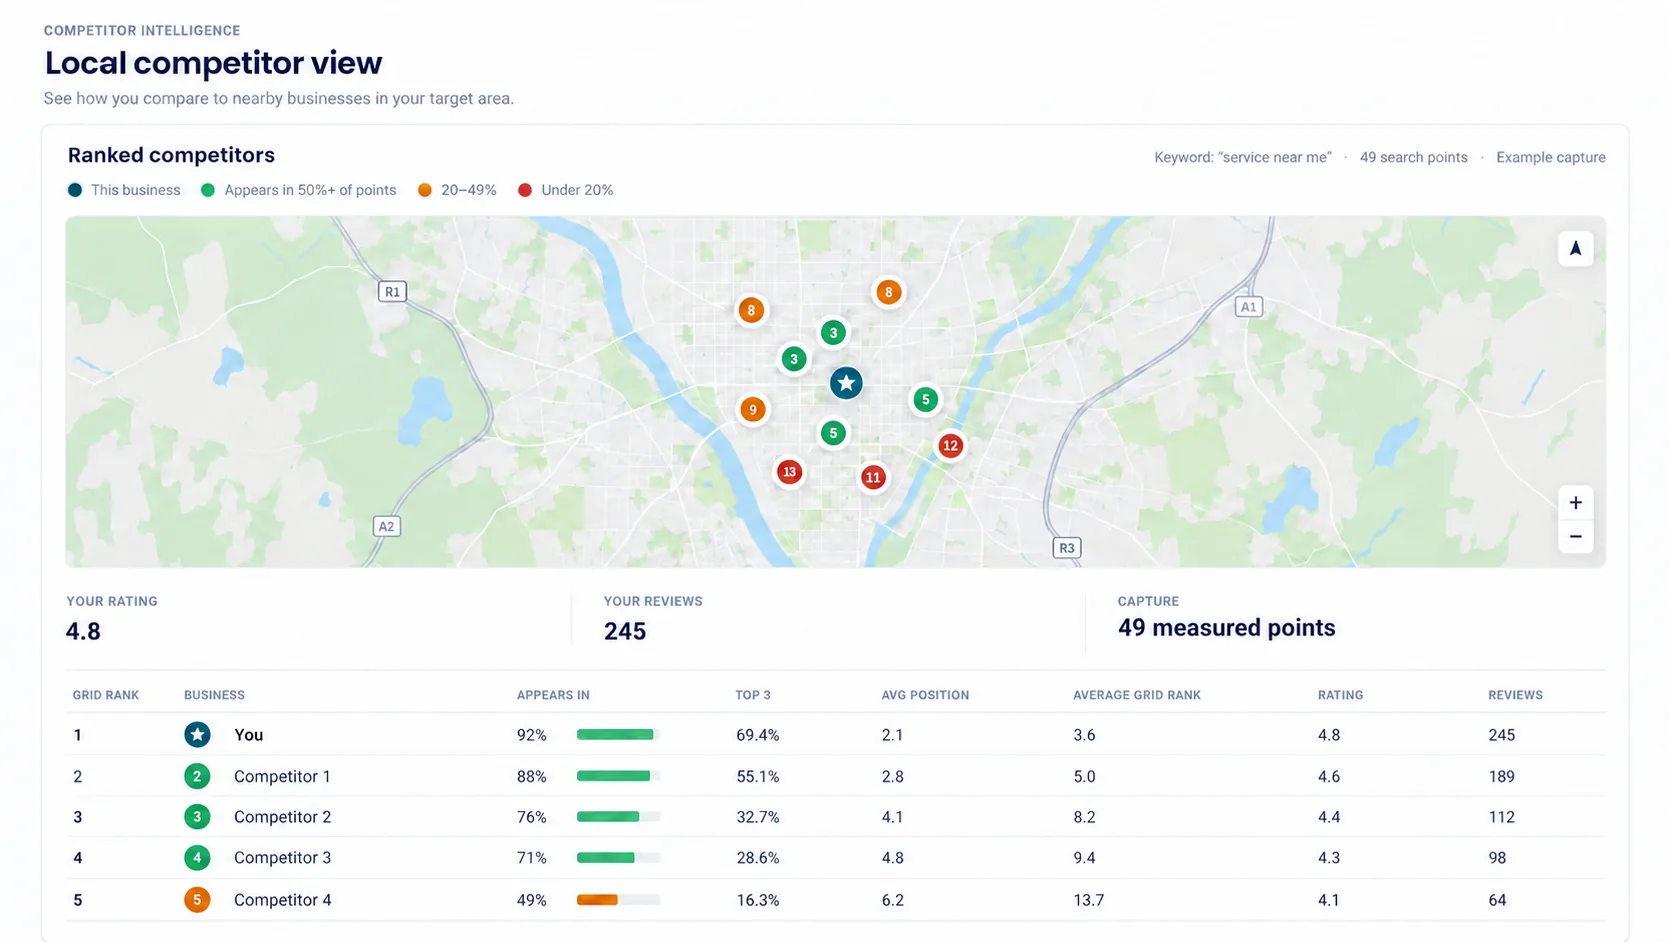The image size is (1670, 942).
Task: Click the 71% appears-in bar for Competitor 3
Action: [619, 858]
